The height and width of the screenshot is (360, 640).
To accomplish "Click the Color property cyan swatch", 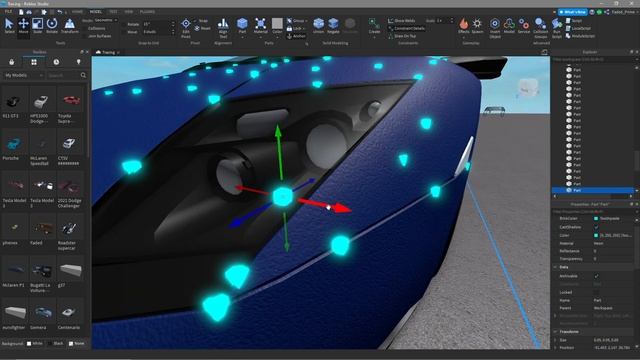I will pyautogui.click(x=596, y=236).
